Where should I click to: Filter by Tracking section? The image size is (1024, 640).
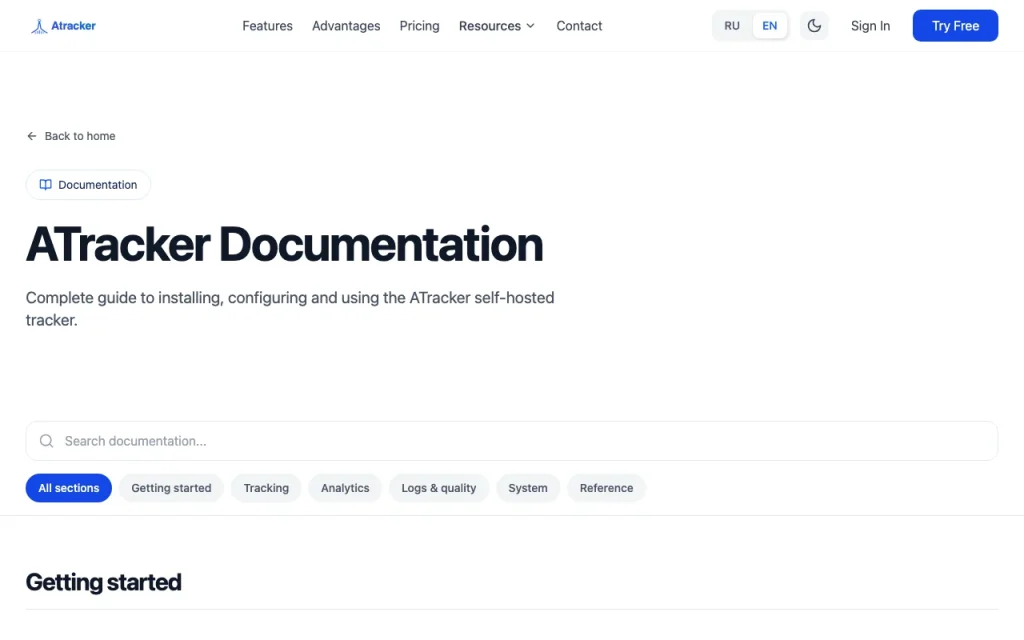click(266, 488)
